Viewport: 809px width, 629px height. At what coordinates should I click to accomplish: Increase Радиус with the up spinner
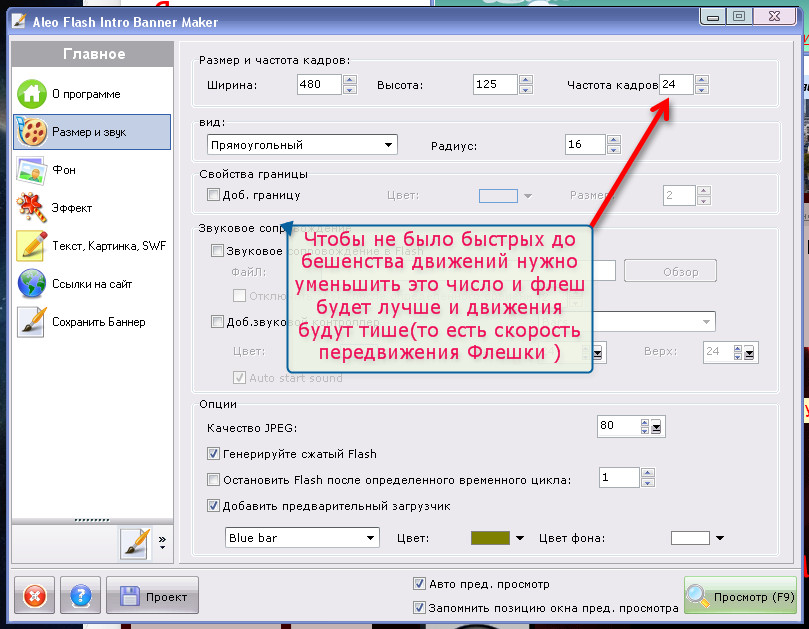point(613,140)
